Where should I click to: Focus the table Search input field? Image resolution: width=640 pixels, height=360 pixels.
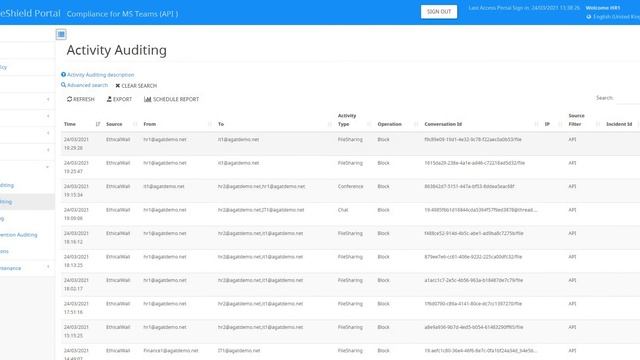(628, 98)
